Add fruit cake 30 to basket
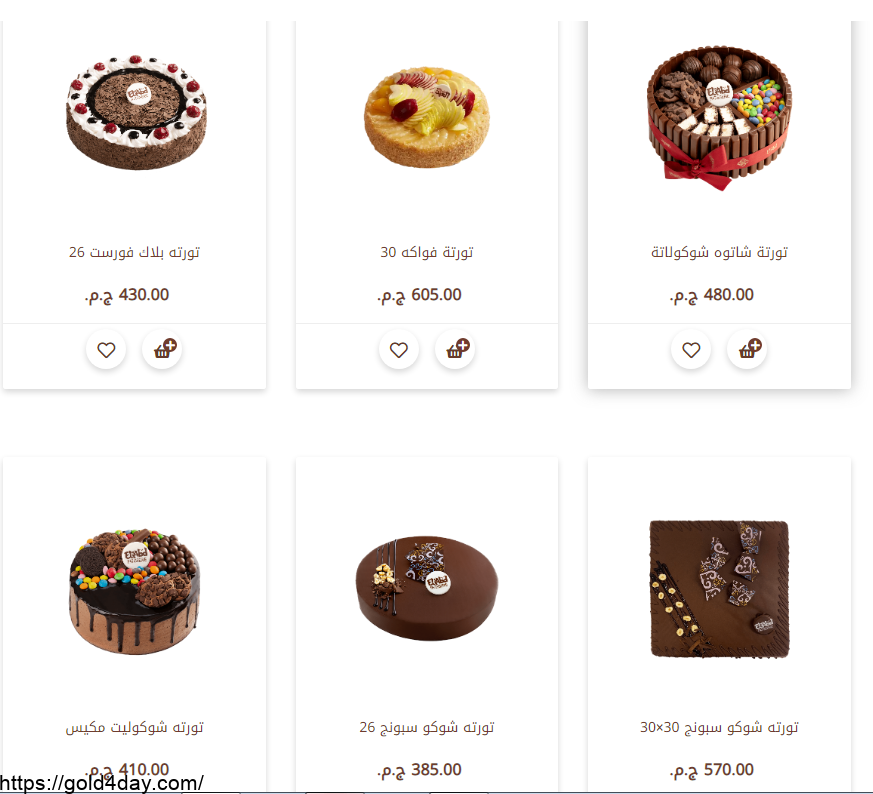Image resolution: width=873 pixels, height=794 pixels. [x=455, y=350]
